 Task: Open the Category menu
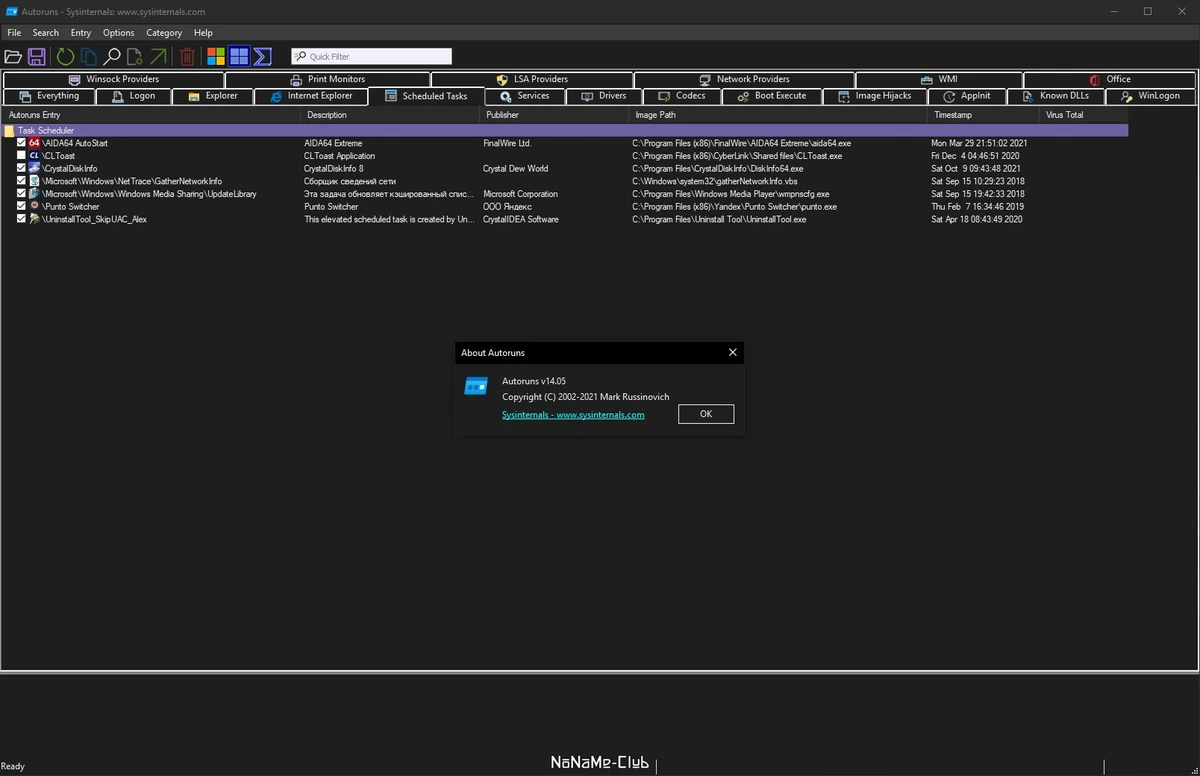click(x=164, y=33)
